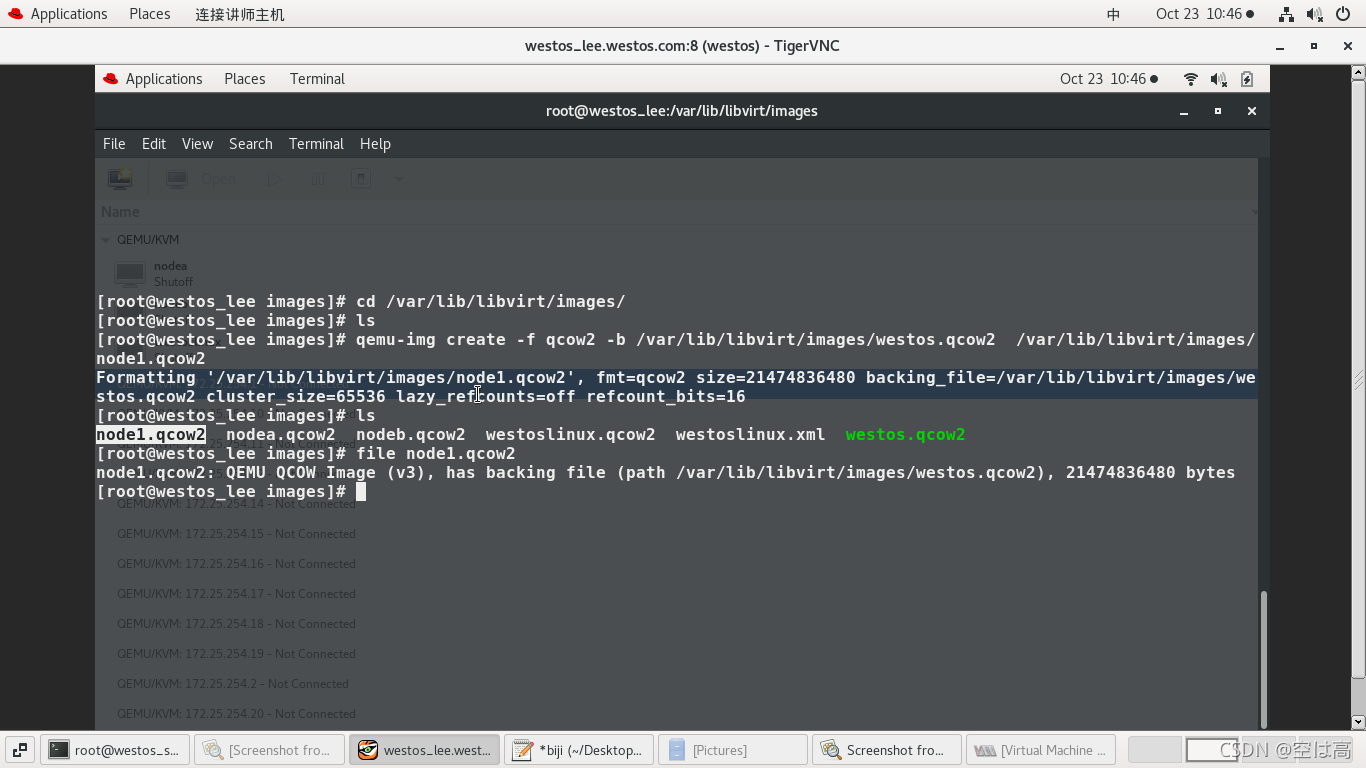Click westoslinux.qcow2 in the terminal listing
1366x768 pixels.
(x=571, y=435)
